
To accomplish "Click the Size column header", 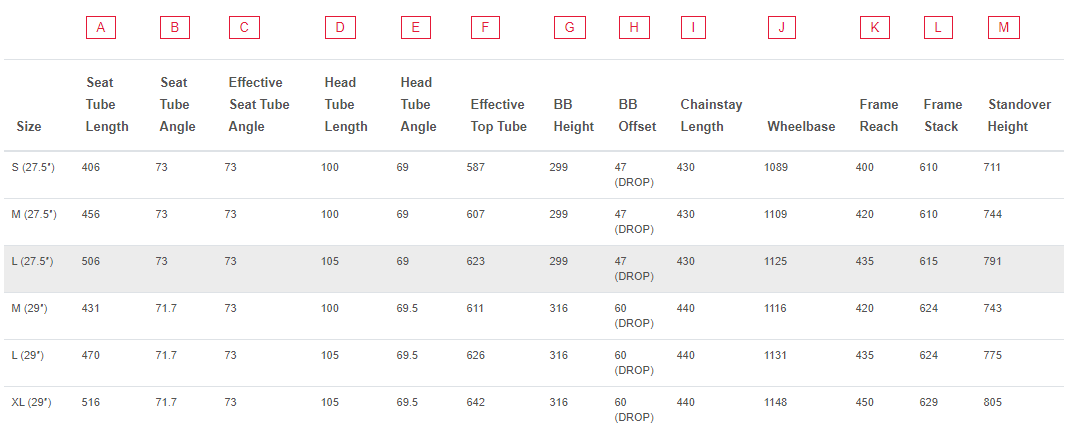I will 29,126.
